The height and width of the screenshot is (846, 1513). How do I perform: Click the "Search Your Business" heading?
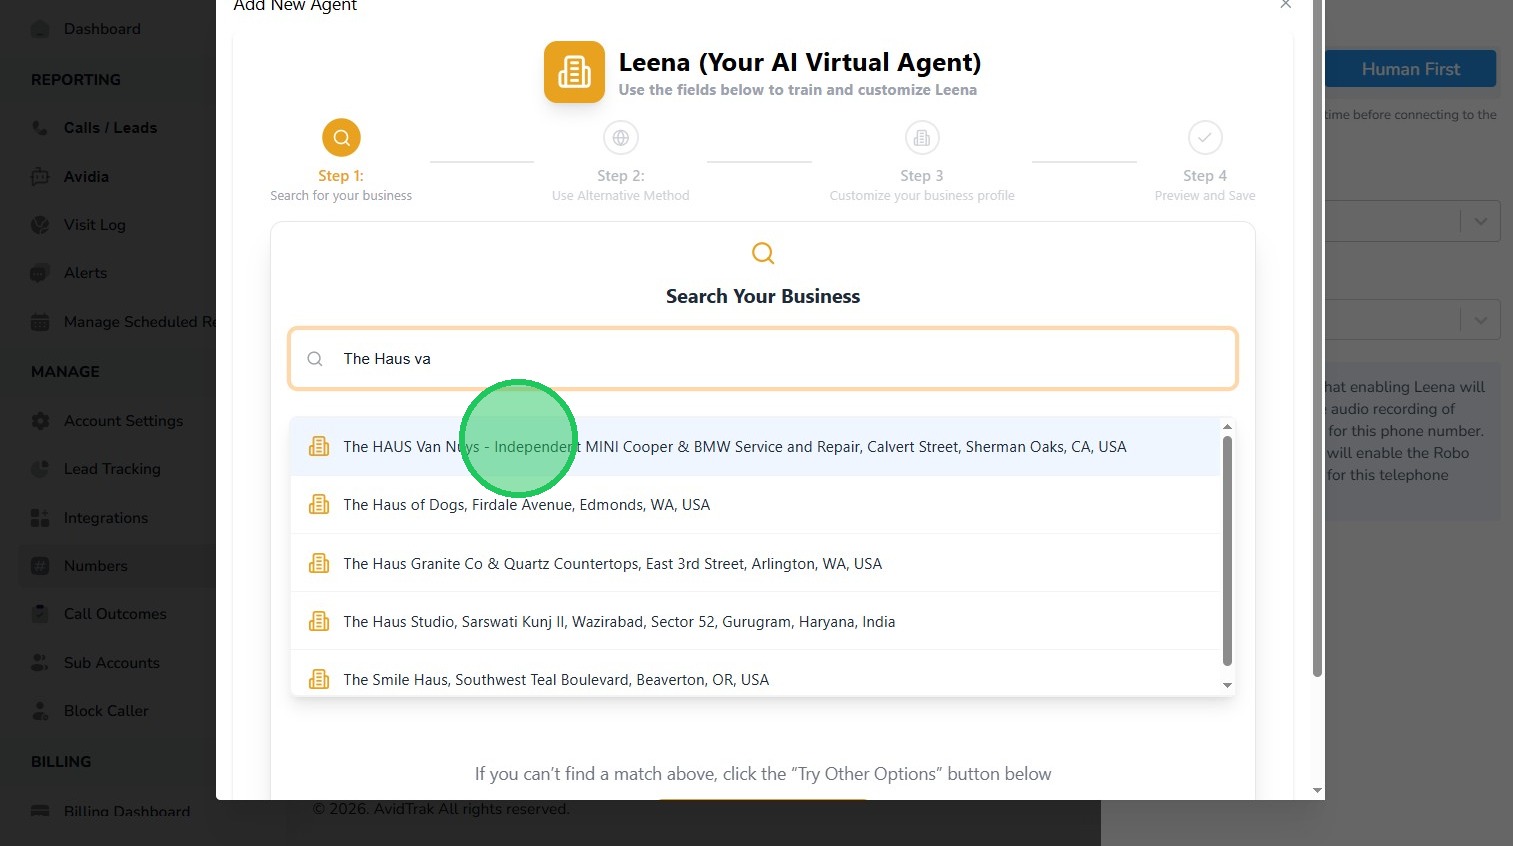763,297
